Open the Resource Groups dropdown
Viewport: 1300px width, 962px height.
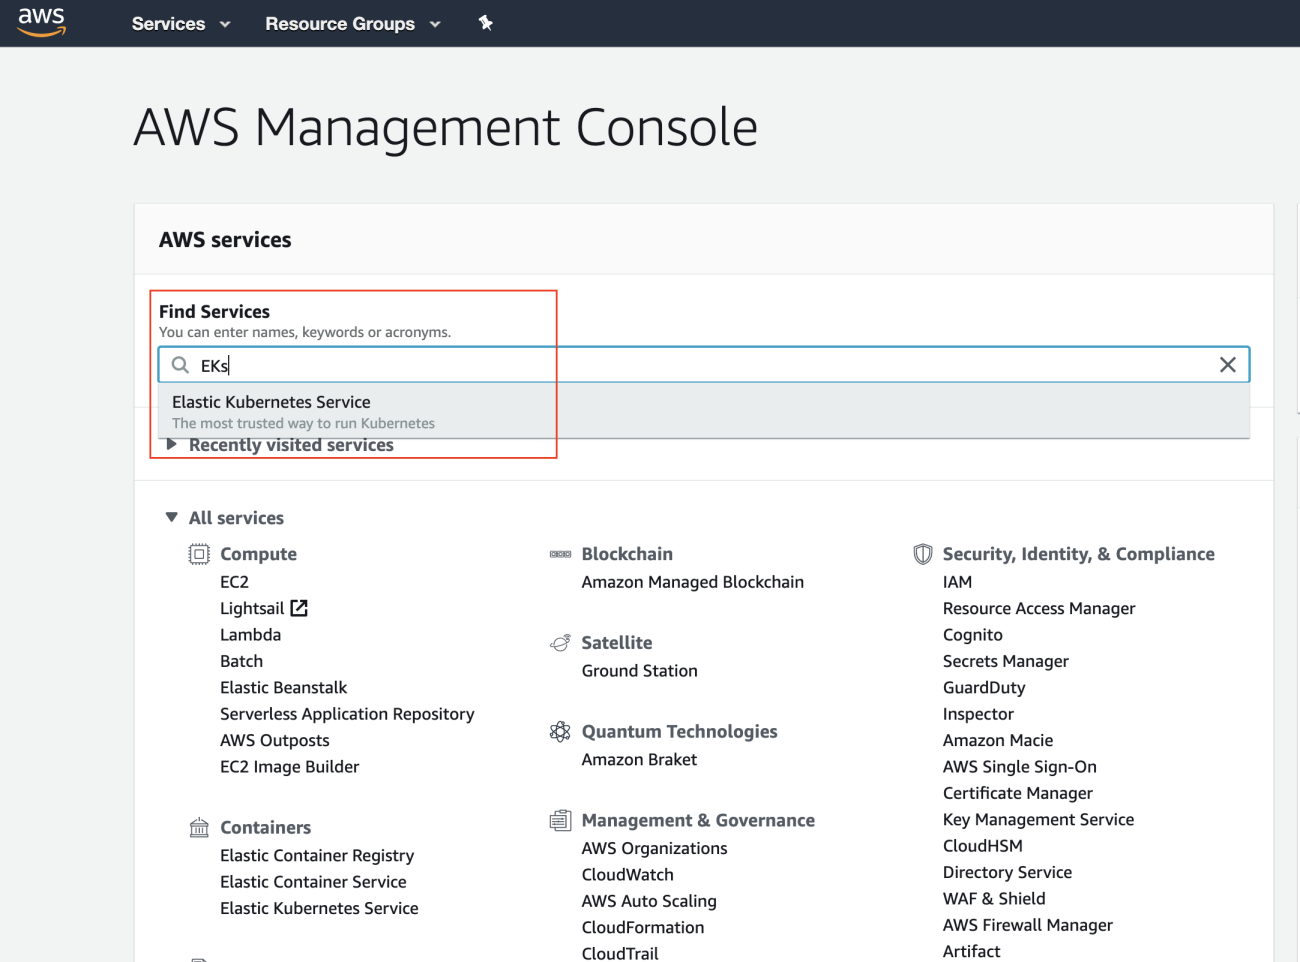[x=352, y=23]
